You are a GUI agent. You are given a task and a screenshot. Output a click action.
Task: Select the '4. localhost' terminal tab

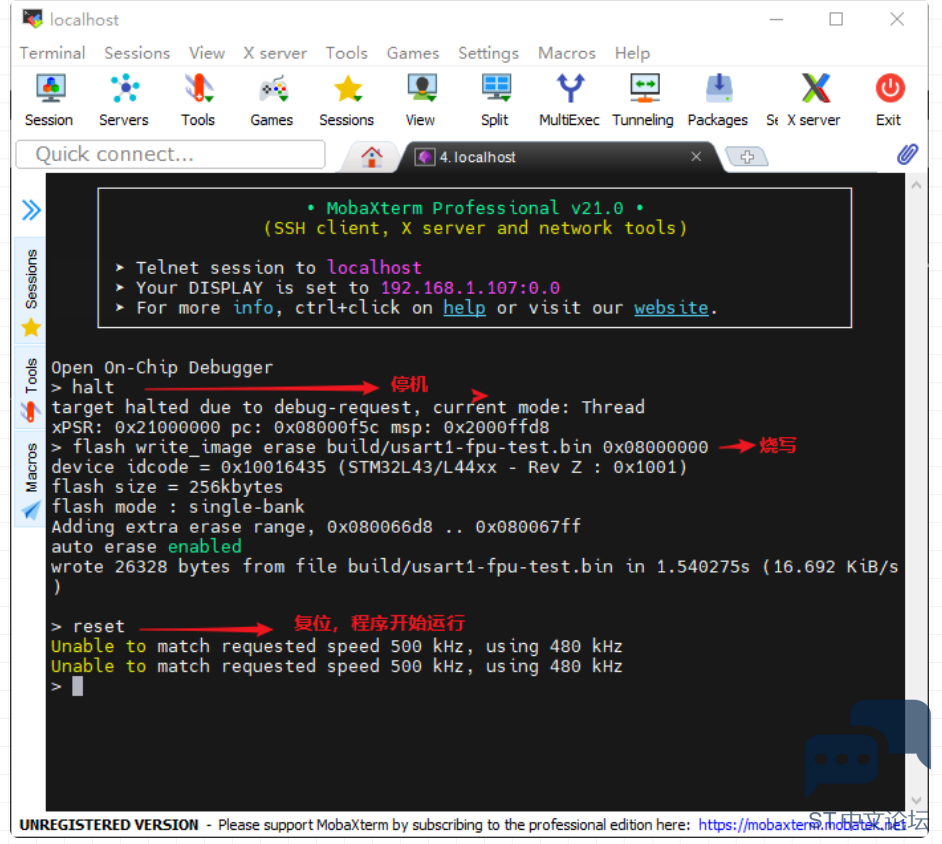[x=559, y=157]
